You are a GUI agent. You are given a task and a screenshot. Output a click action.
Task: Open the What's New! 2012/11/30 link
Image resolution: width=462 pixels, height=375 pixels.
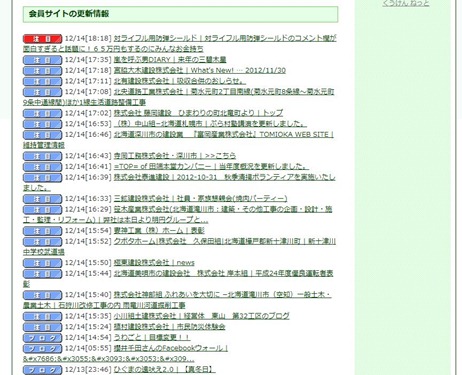(x=200, y=70)
